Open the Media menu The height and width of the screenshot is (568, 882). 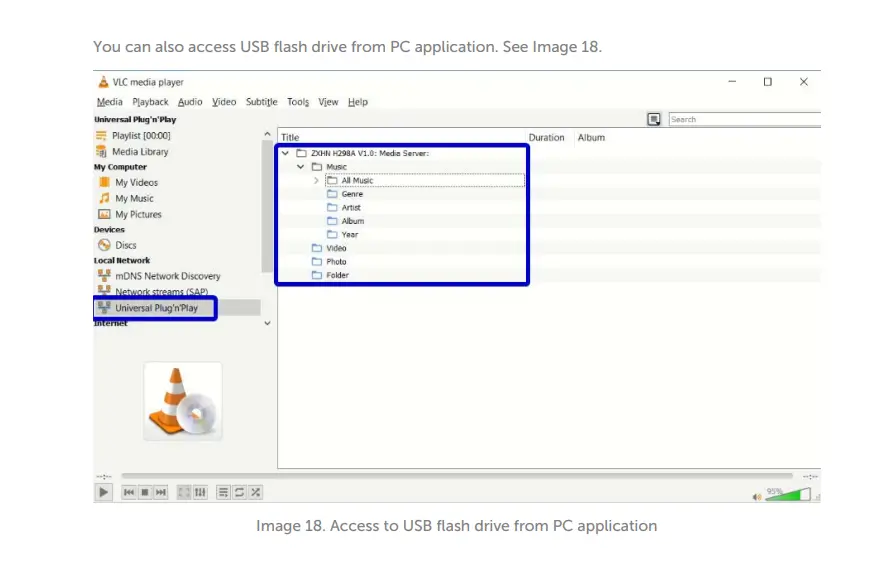[109, 102]
